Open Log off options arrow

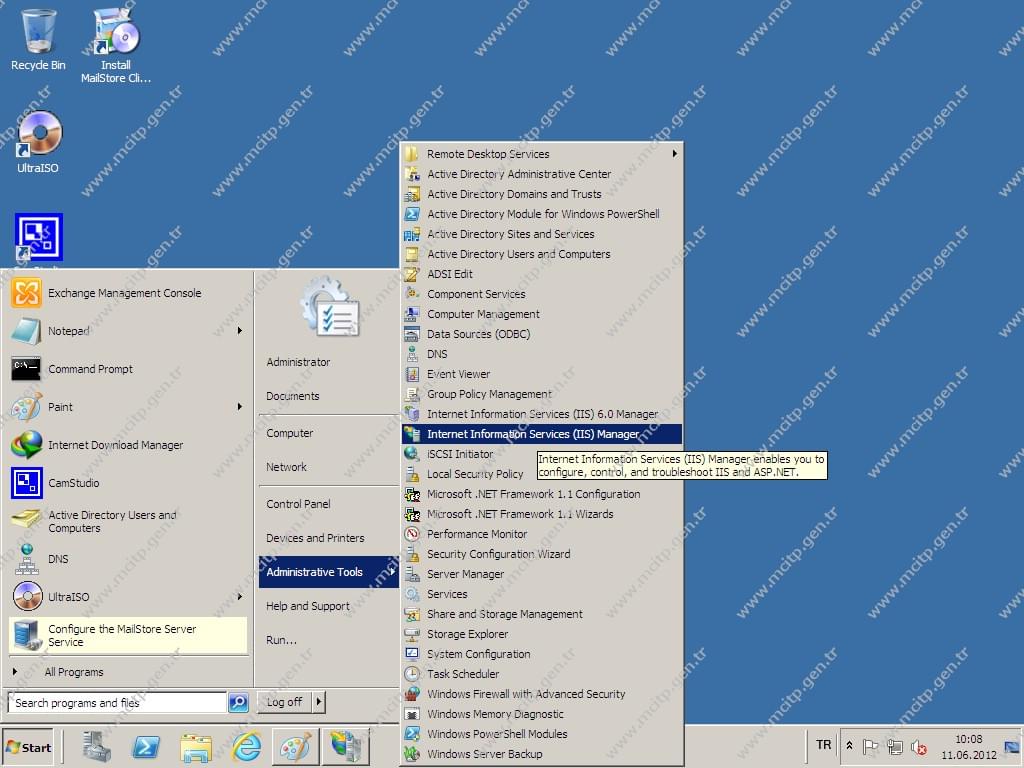pos(318,702)
